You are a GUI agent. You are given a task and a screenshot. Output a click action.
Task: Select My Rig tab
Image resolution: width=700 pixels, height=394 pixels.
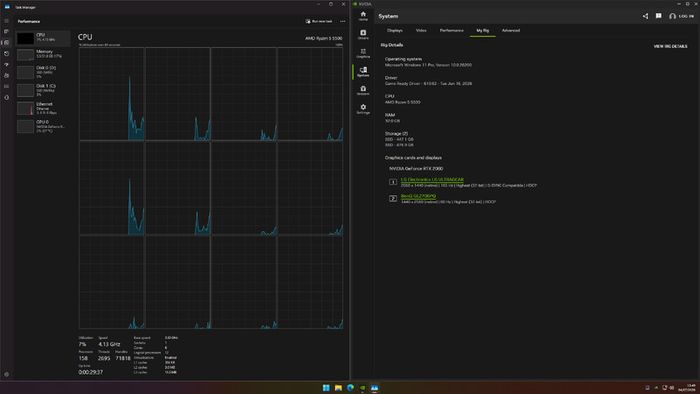[483, 30]
